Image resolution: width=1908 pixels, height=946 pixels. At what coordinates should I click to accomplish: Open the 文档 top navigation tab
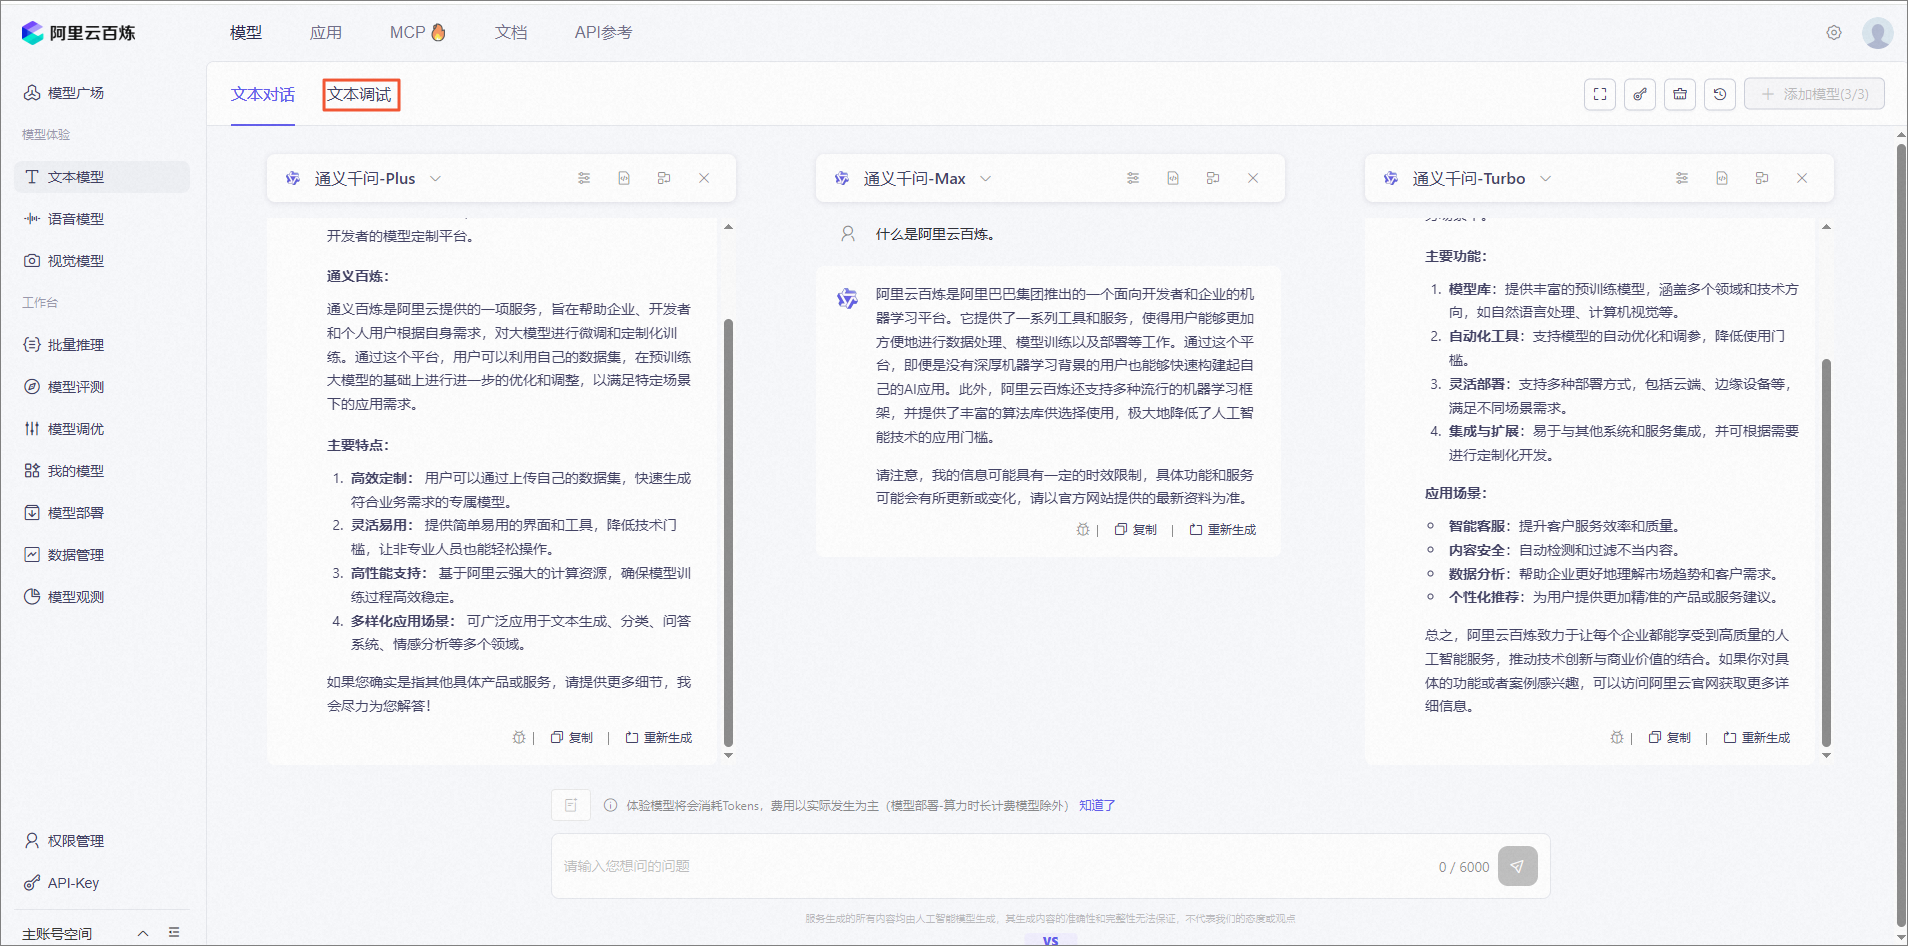coord(511,33)
